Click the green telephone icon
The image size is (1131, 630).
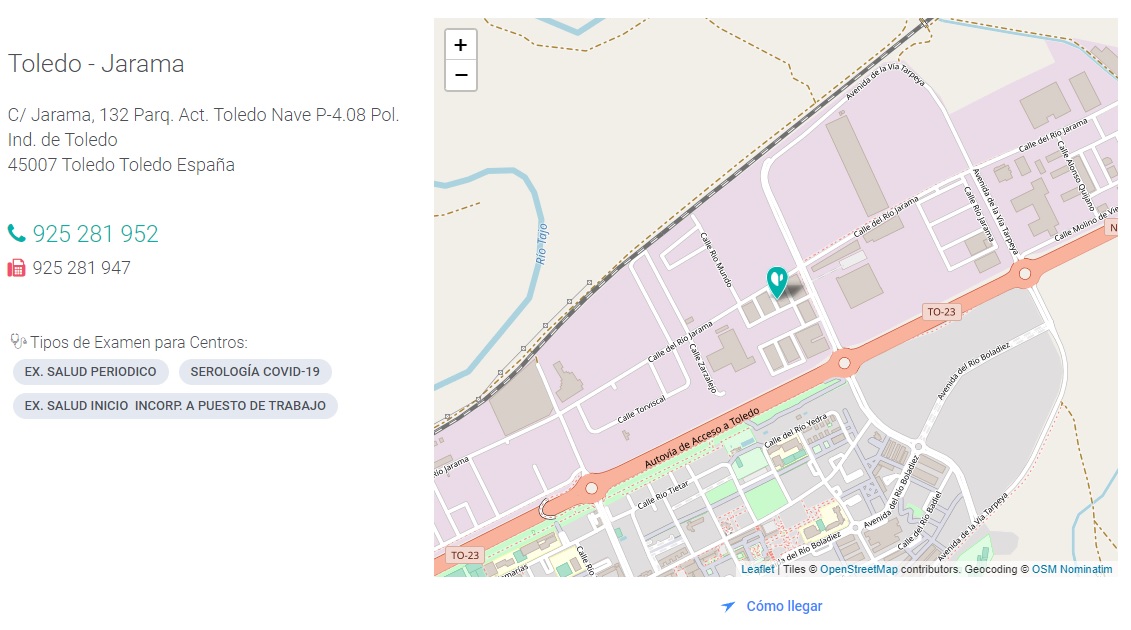[x=17, y=234]
